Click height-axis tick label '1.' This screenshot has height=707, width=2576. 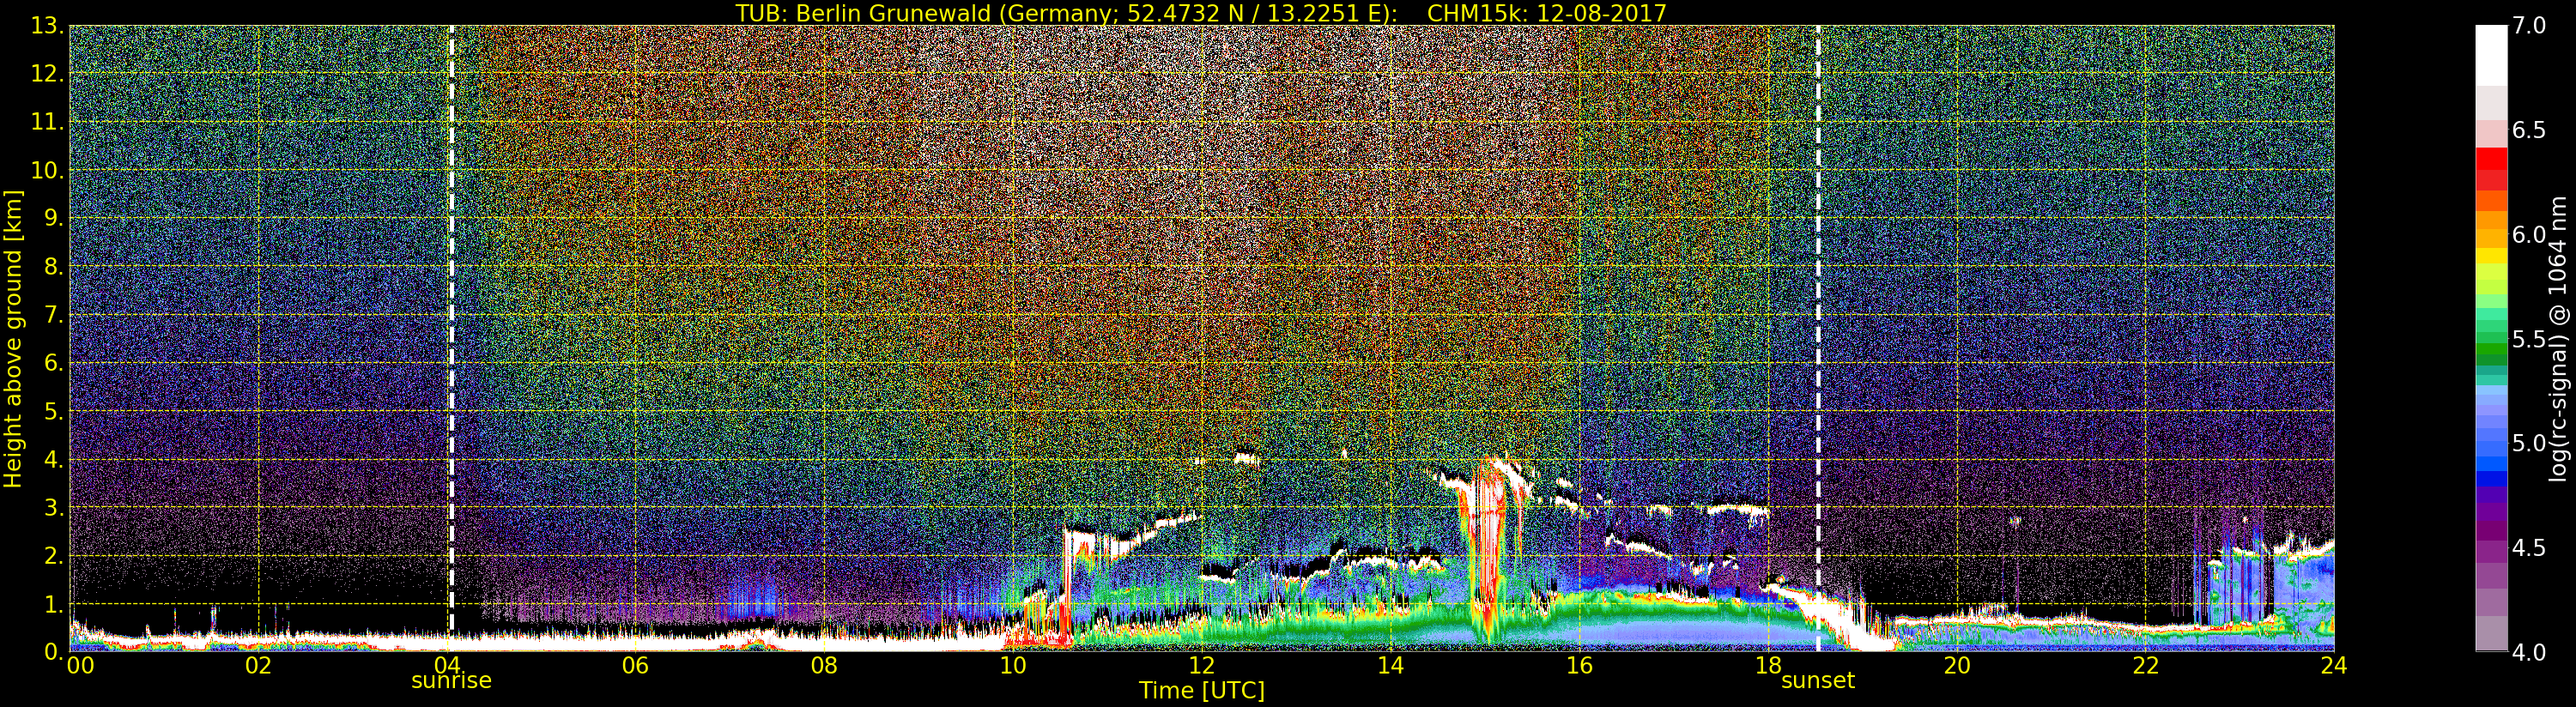pyautogui.click(x=55, y=603)
